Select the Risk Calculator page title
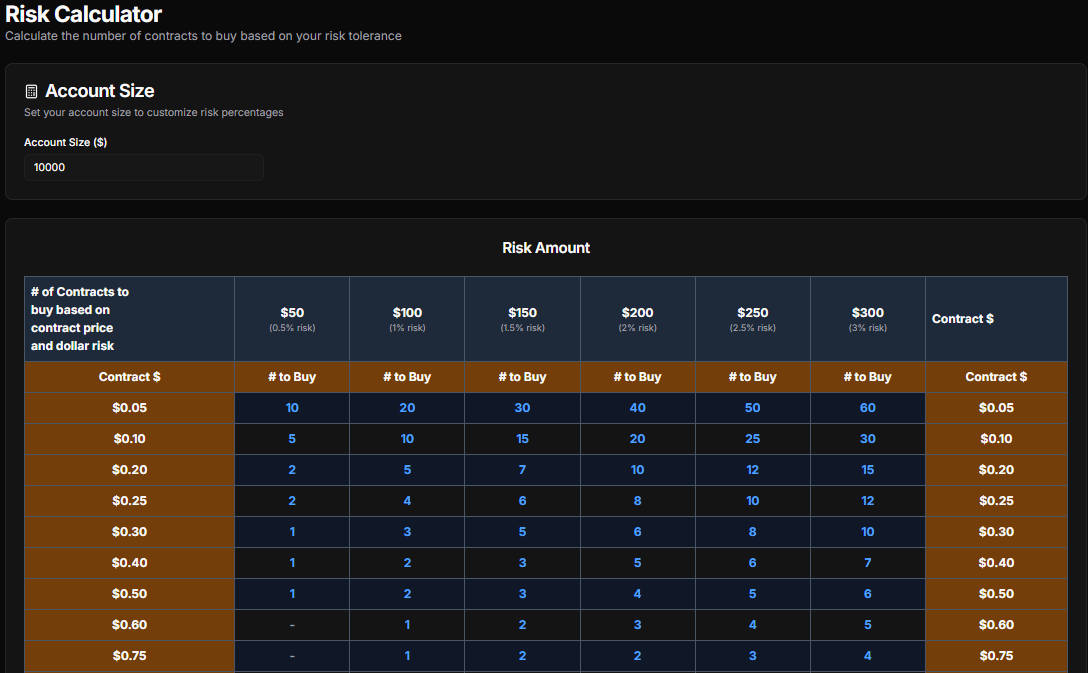Viewport: 1088px width, 673px height. click(x=83, y=15)
